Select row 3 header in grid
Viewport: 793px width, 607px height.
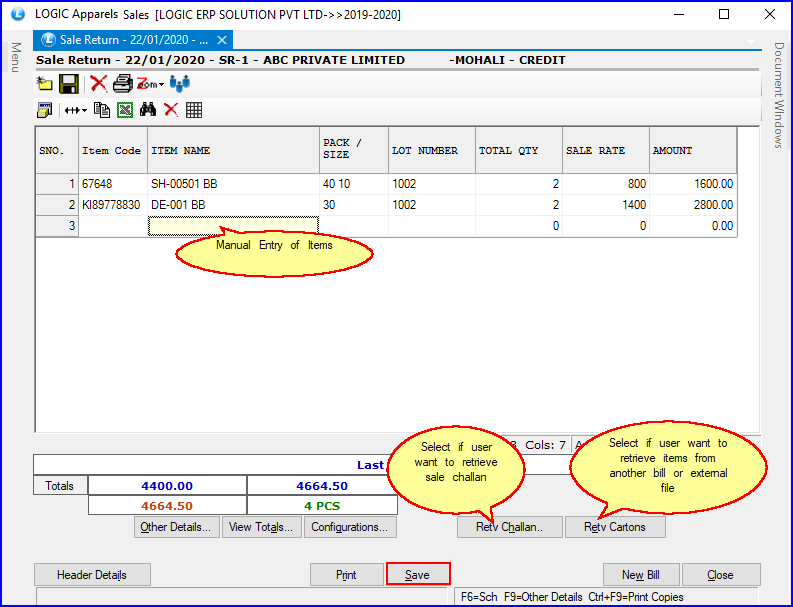[57, 226]
